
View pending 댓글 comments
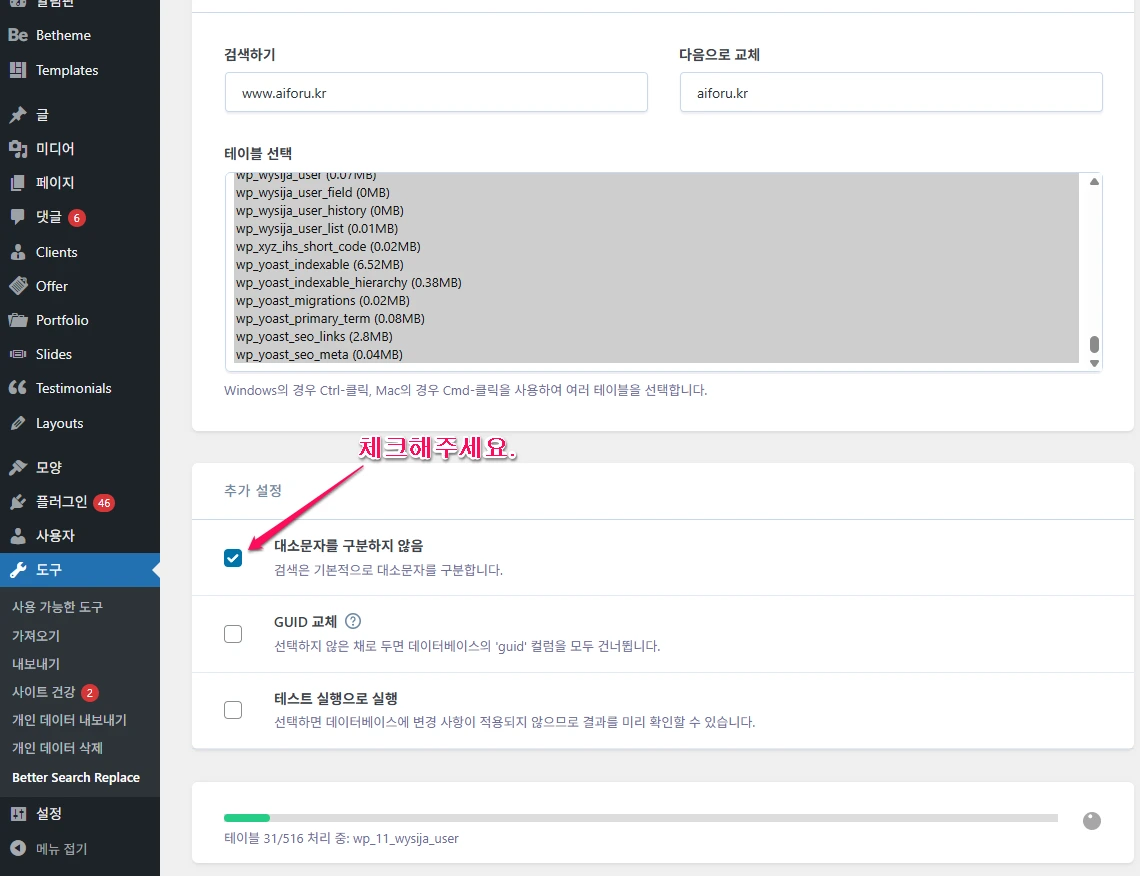pos(45,216)
